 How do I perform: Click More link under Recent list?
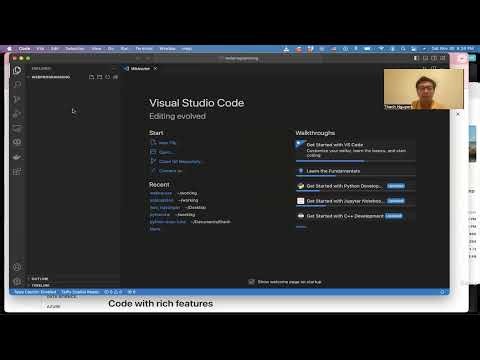click(x=155, y=229)
